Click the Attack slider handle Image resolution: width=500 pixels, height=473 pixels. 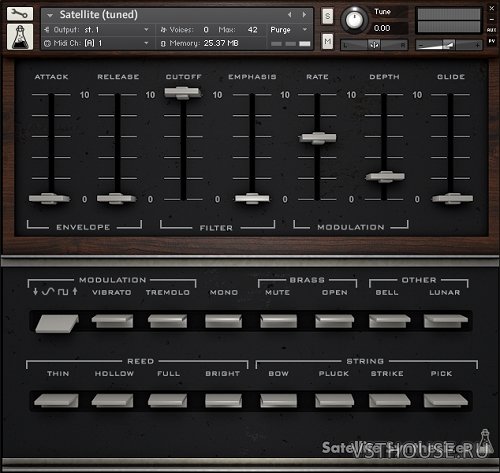click(49, 198)
